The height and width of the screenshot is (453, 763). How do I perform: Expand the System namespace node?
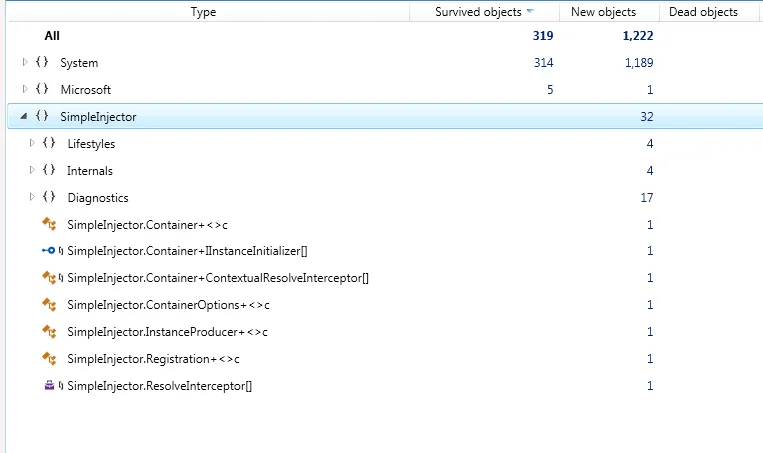click(x=25, y=62)
